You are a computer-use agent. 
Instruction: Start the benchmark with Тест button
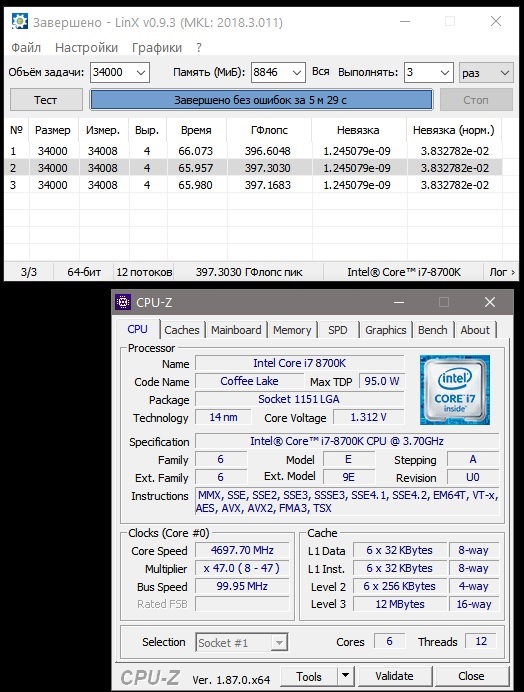pos(46,100)
